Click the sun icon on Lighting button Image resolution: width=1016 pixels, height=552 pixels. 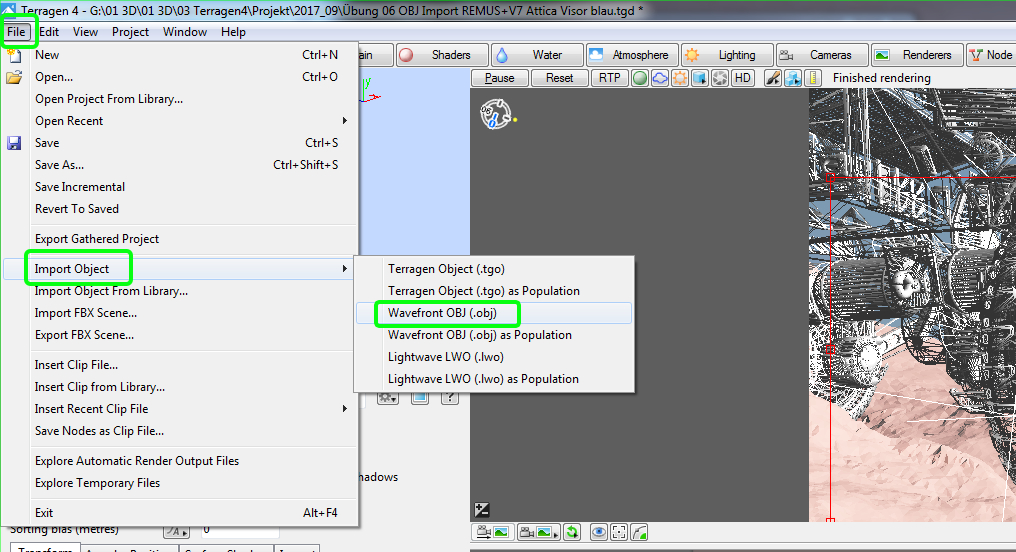(x=692, y=56)
